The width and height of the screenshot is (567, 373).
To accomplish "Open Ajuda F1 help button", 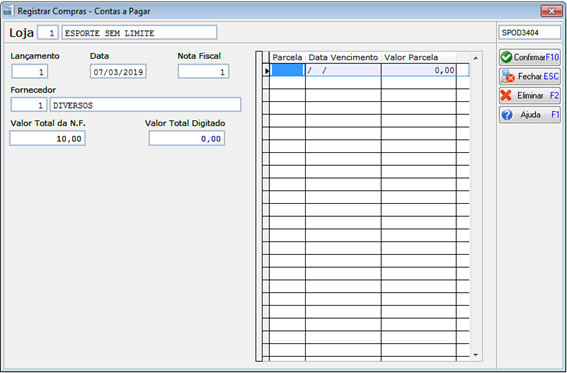I will [530, 115].
